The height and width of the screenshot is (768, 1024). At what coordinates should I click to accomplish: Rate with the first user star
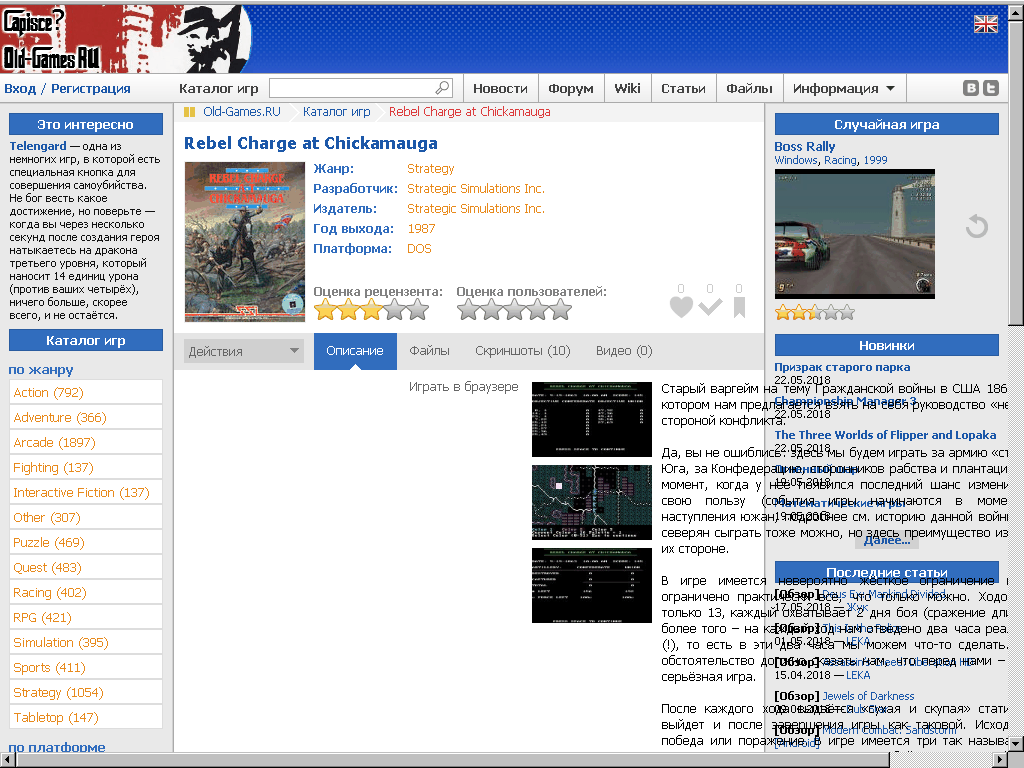click(x=468, y=310)
